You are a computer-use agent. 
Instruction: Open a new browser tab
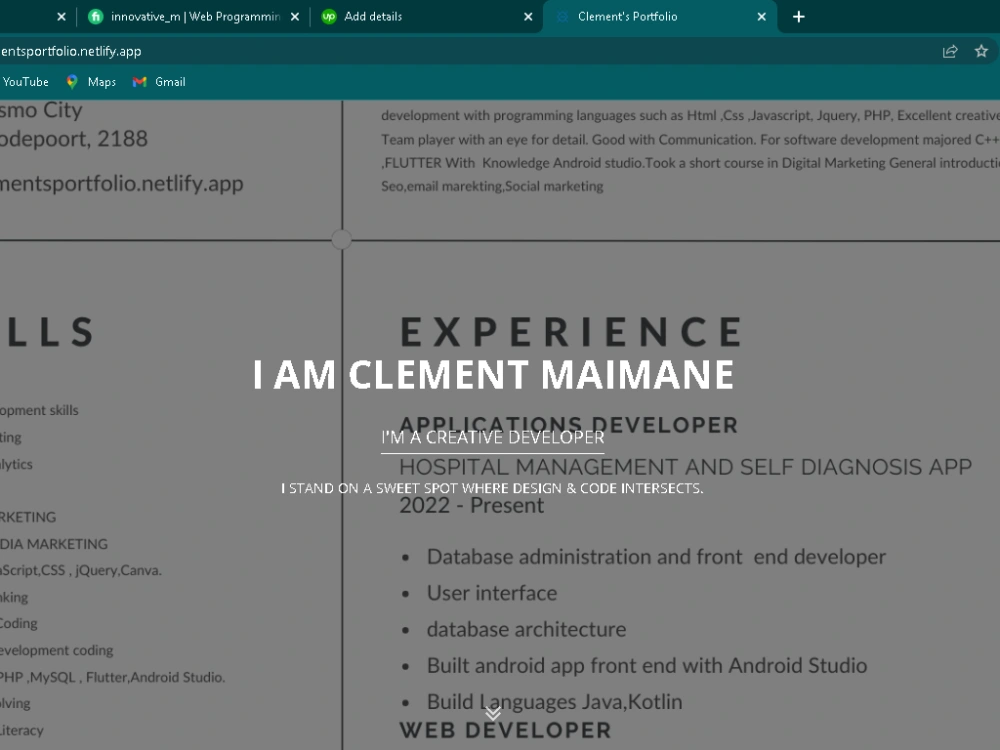798,17
